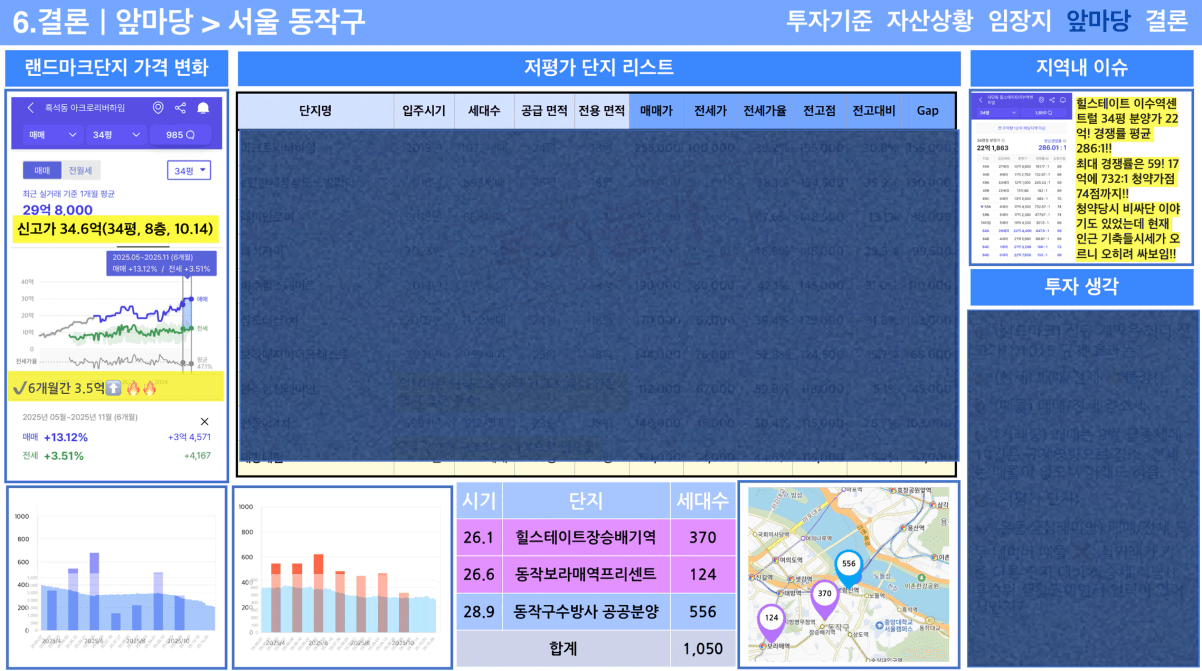Select the 370 purple map pin
The width and height of the screenshot is (1202, 671).
pos(824,595)
